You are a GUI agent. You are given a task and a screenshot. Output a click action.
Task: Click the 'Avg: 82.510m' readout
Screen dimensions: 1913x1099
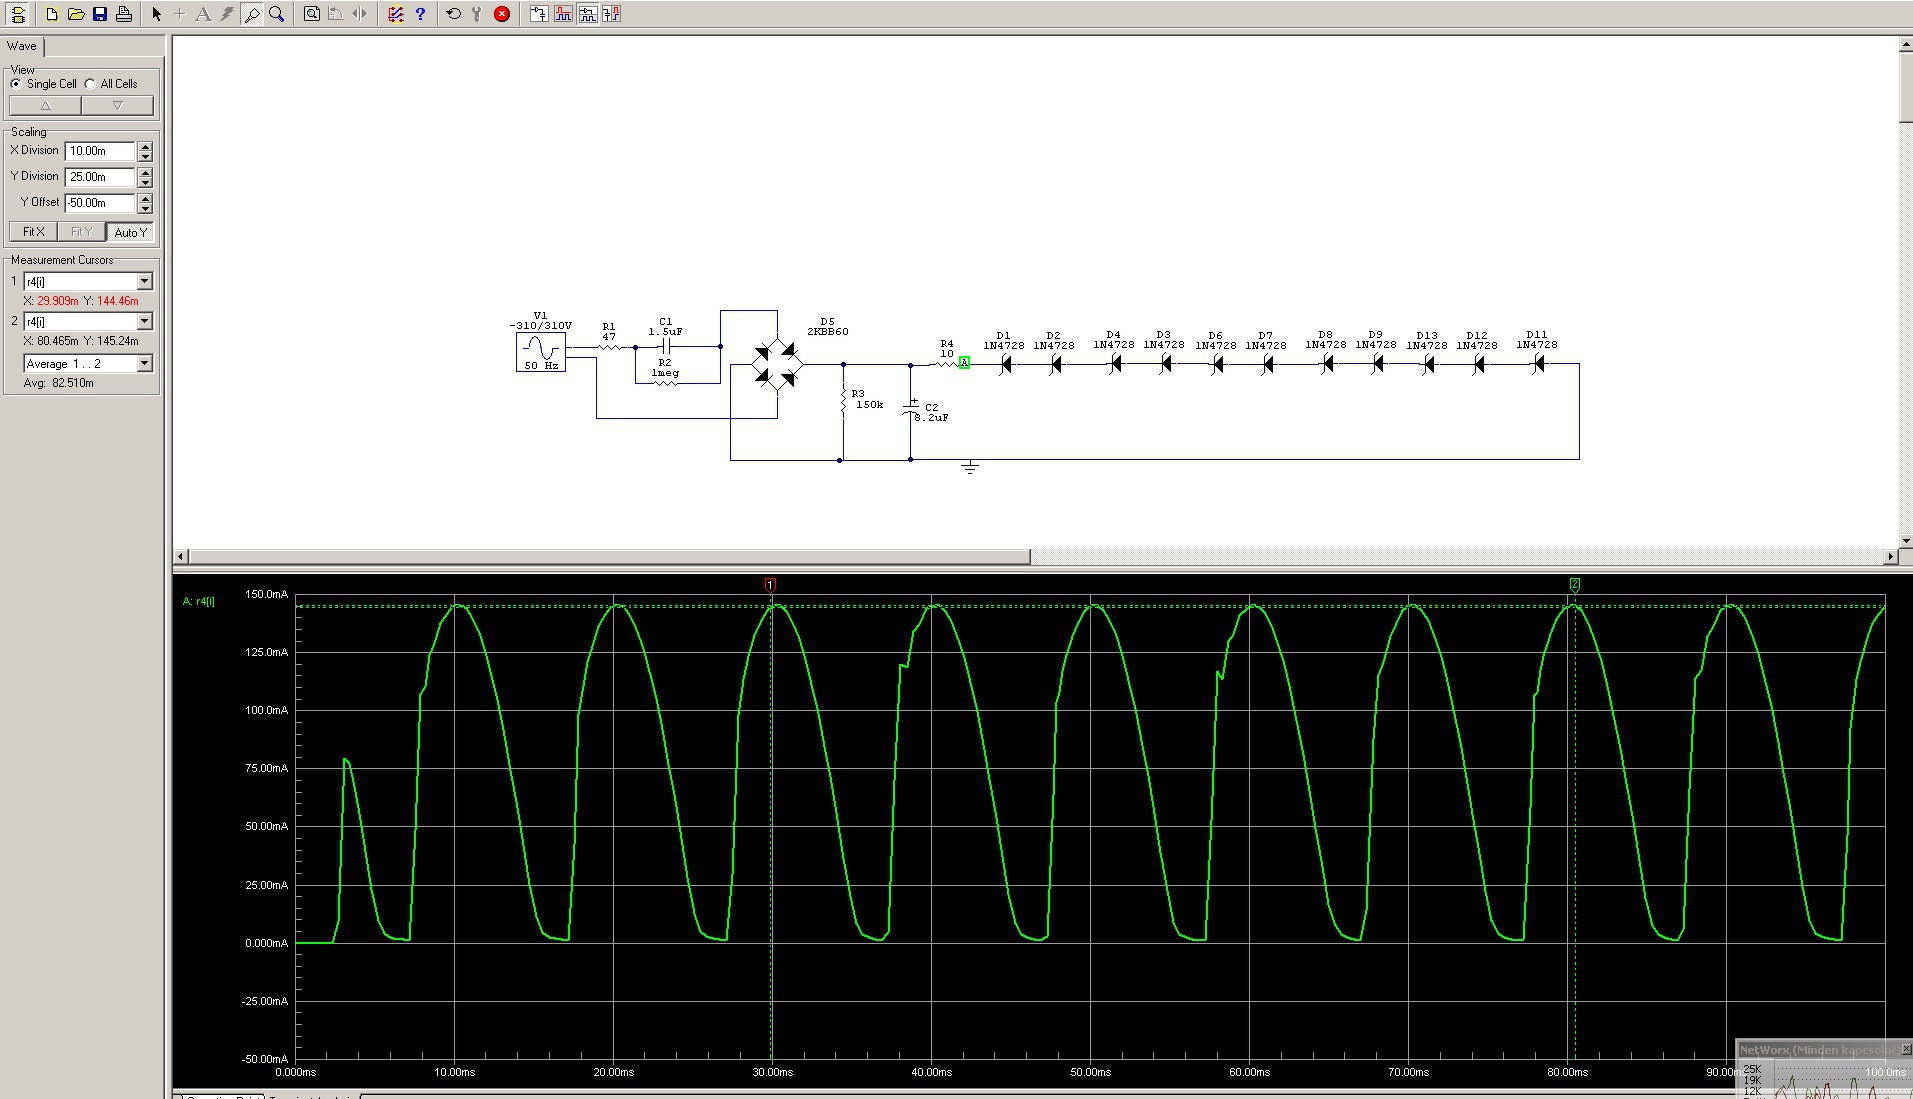(58, 383)
